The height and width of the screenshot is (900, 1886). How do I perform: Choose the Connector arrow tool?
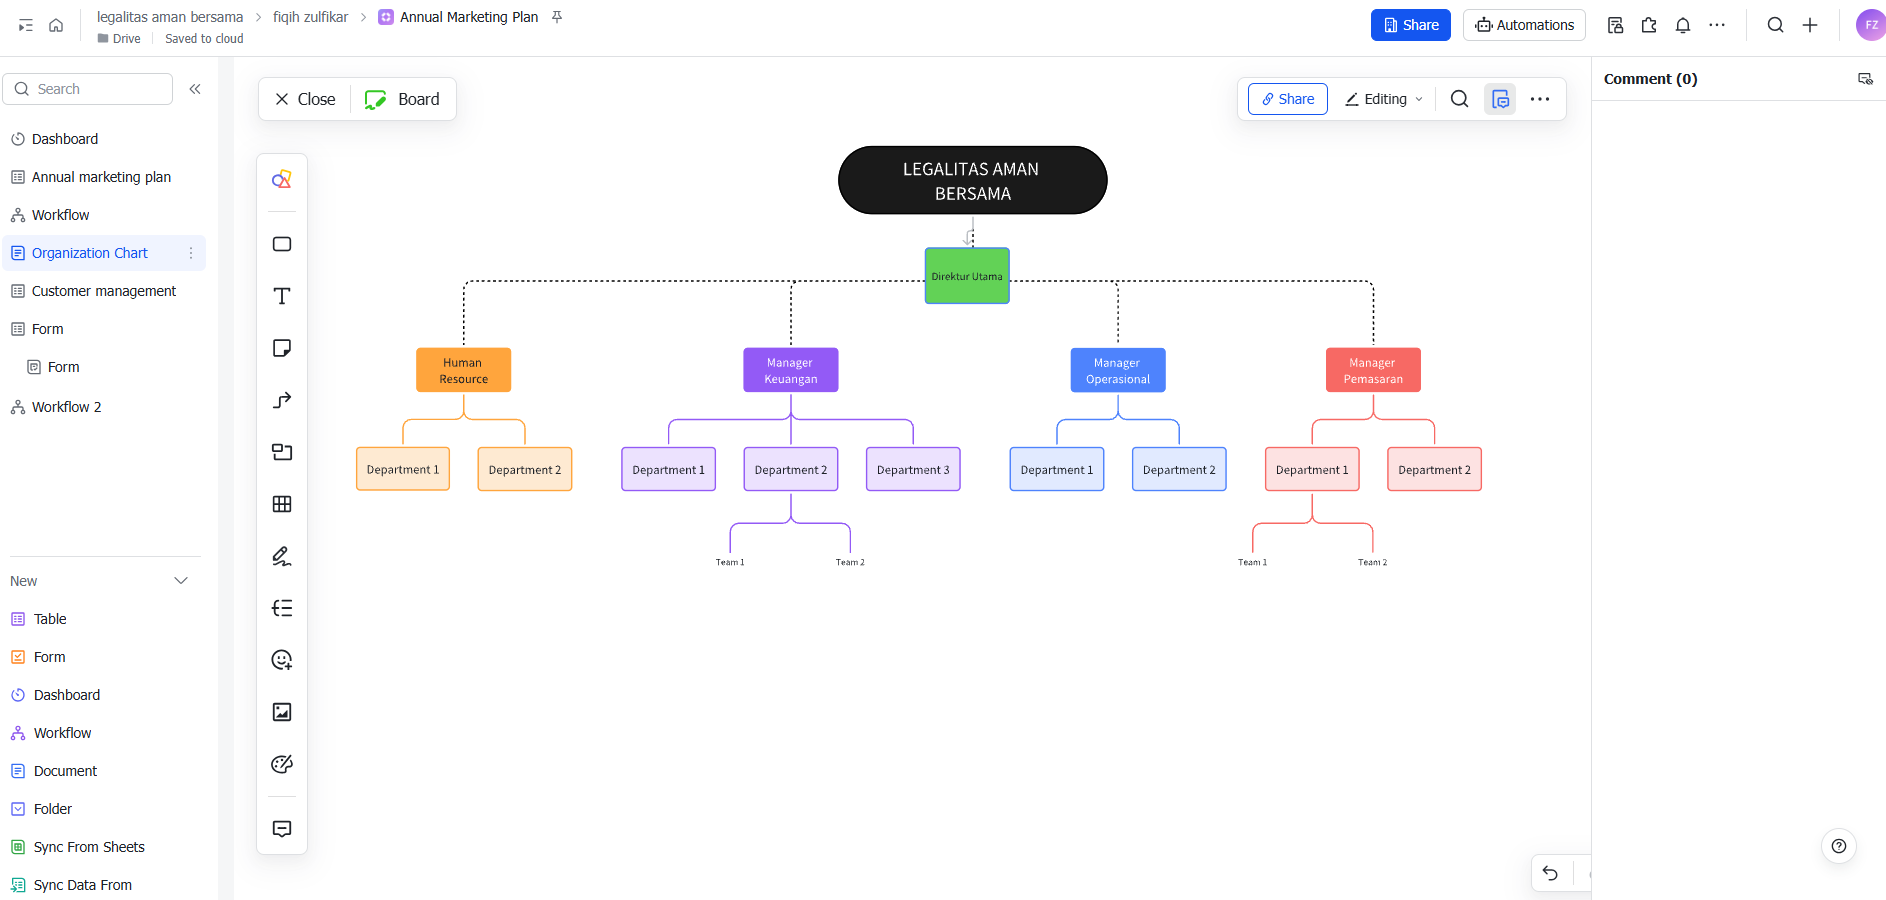coord(282,400)
